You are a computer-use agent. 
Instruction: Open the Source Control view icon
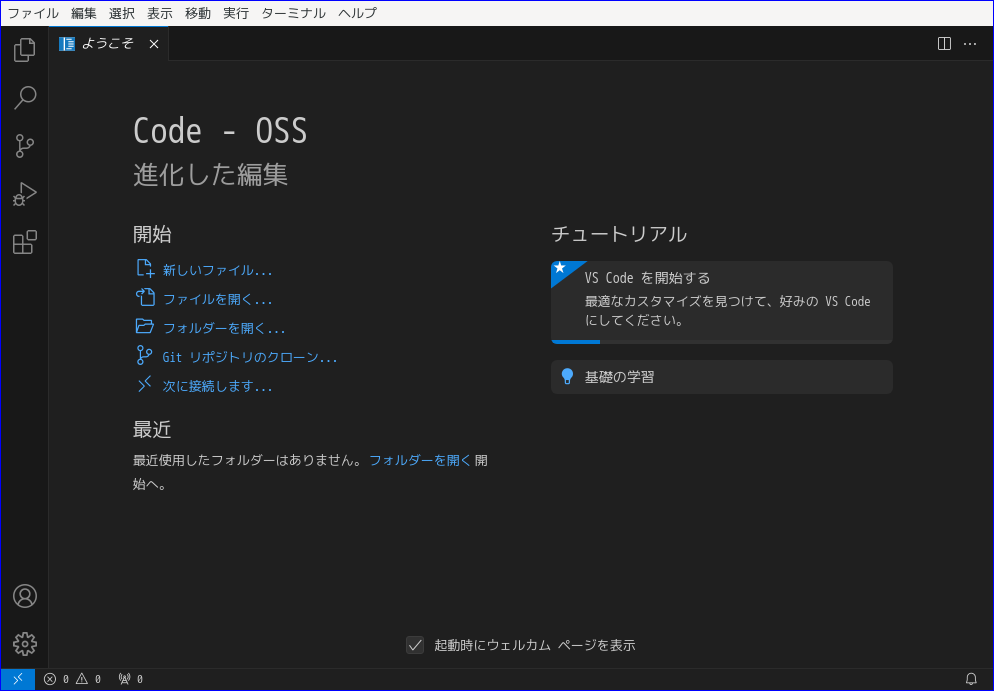[x=25, y=146]
